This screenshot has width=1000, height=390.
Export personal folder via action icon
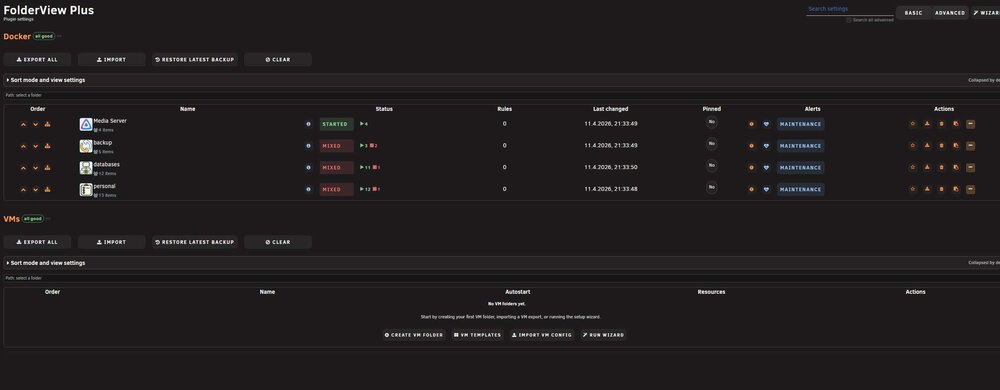927,189
